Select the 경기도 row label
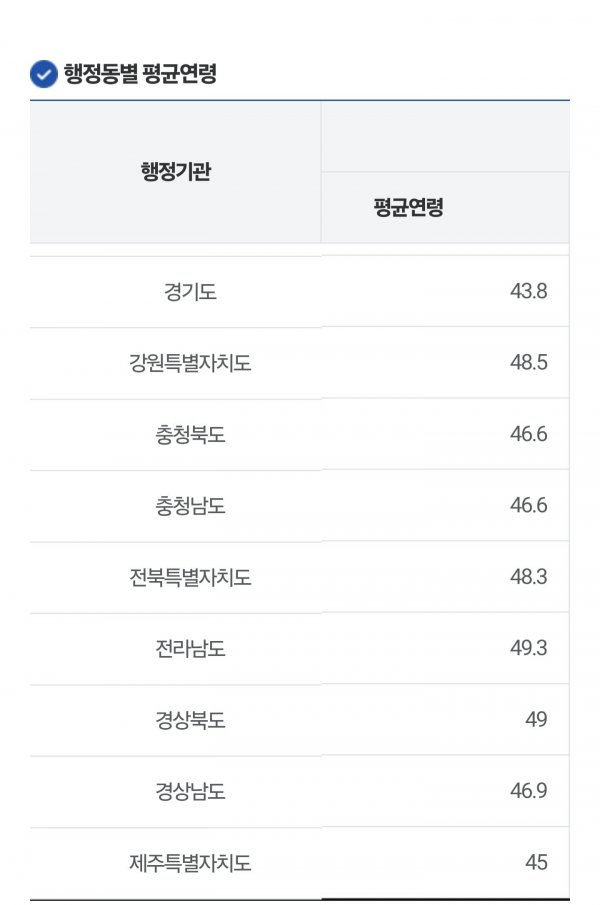The width and height of the screenshot is (600, 905). click(190, 291)
